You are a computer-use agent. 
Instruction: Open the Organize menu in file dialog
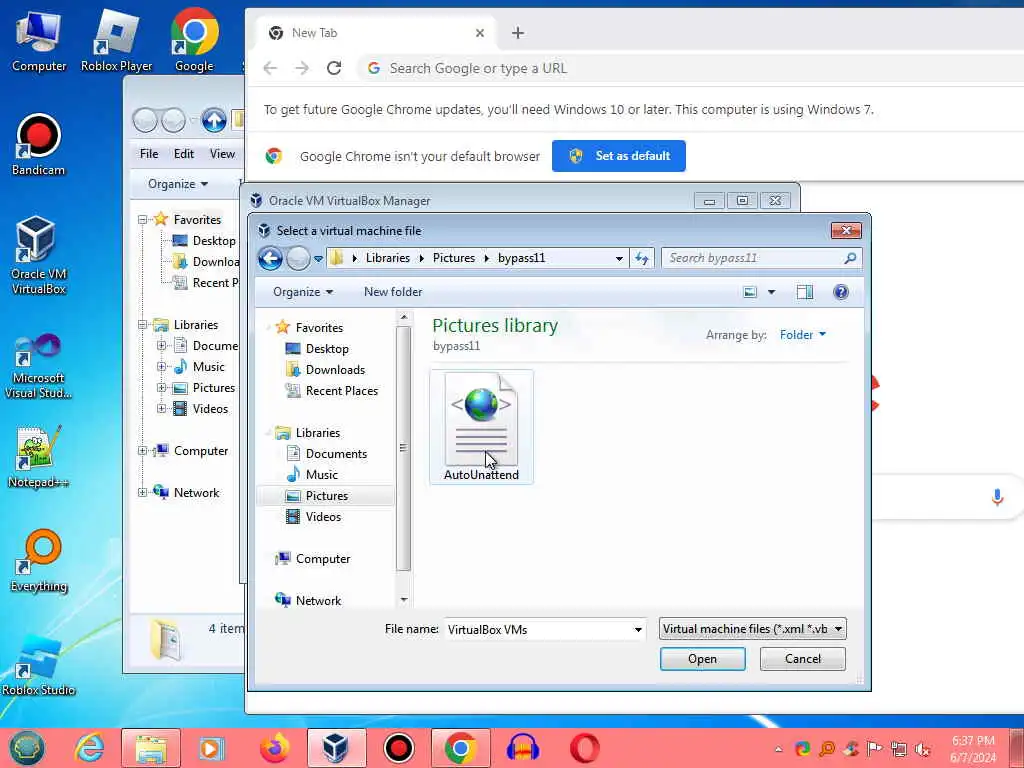(x=303, y=292)
